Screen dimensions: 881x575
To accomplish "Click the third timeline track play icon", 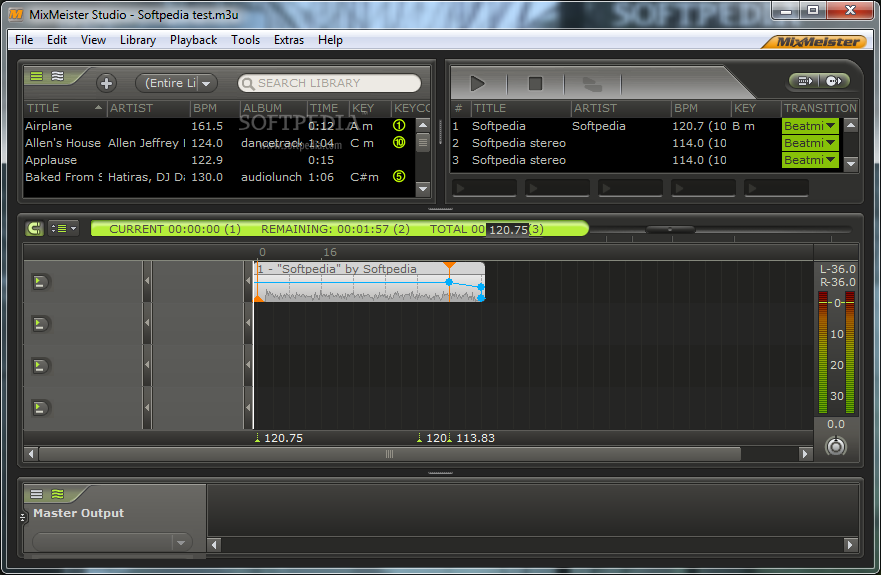I will (x=40, y=366).
